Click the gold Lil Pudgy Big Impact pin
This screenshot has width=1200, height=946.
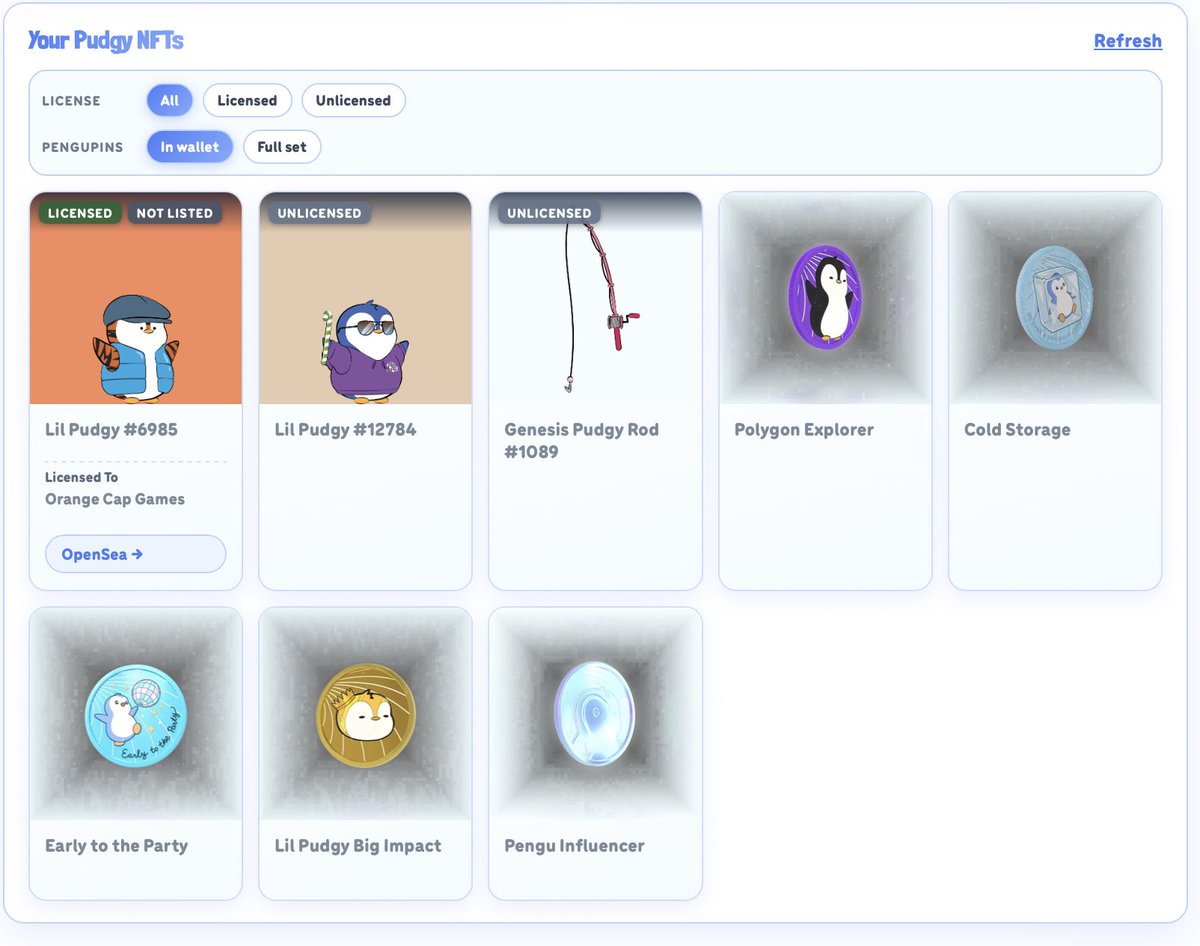[366, 715]
